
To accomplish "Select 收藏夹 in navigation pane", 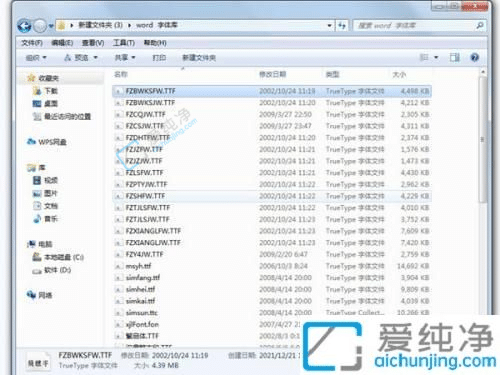I will pos(48,78).
